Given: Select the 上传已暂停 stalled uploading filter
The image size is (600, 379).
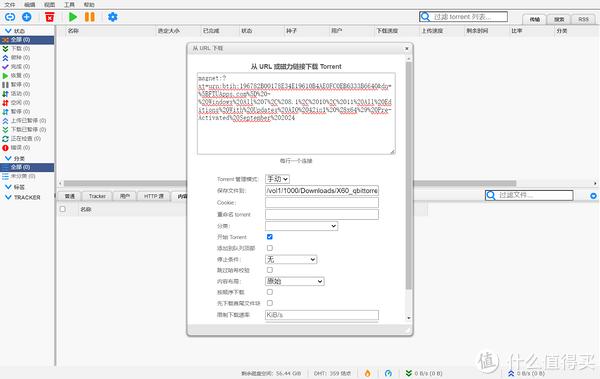Looking at the screenshot, I should coord(27,121).
